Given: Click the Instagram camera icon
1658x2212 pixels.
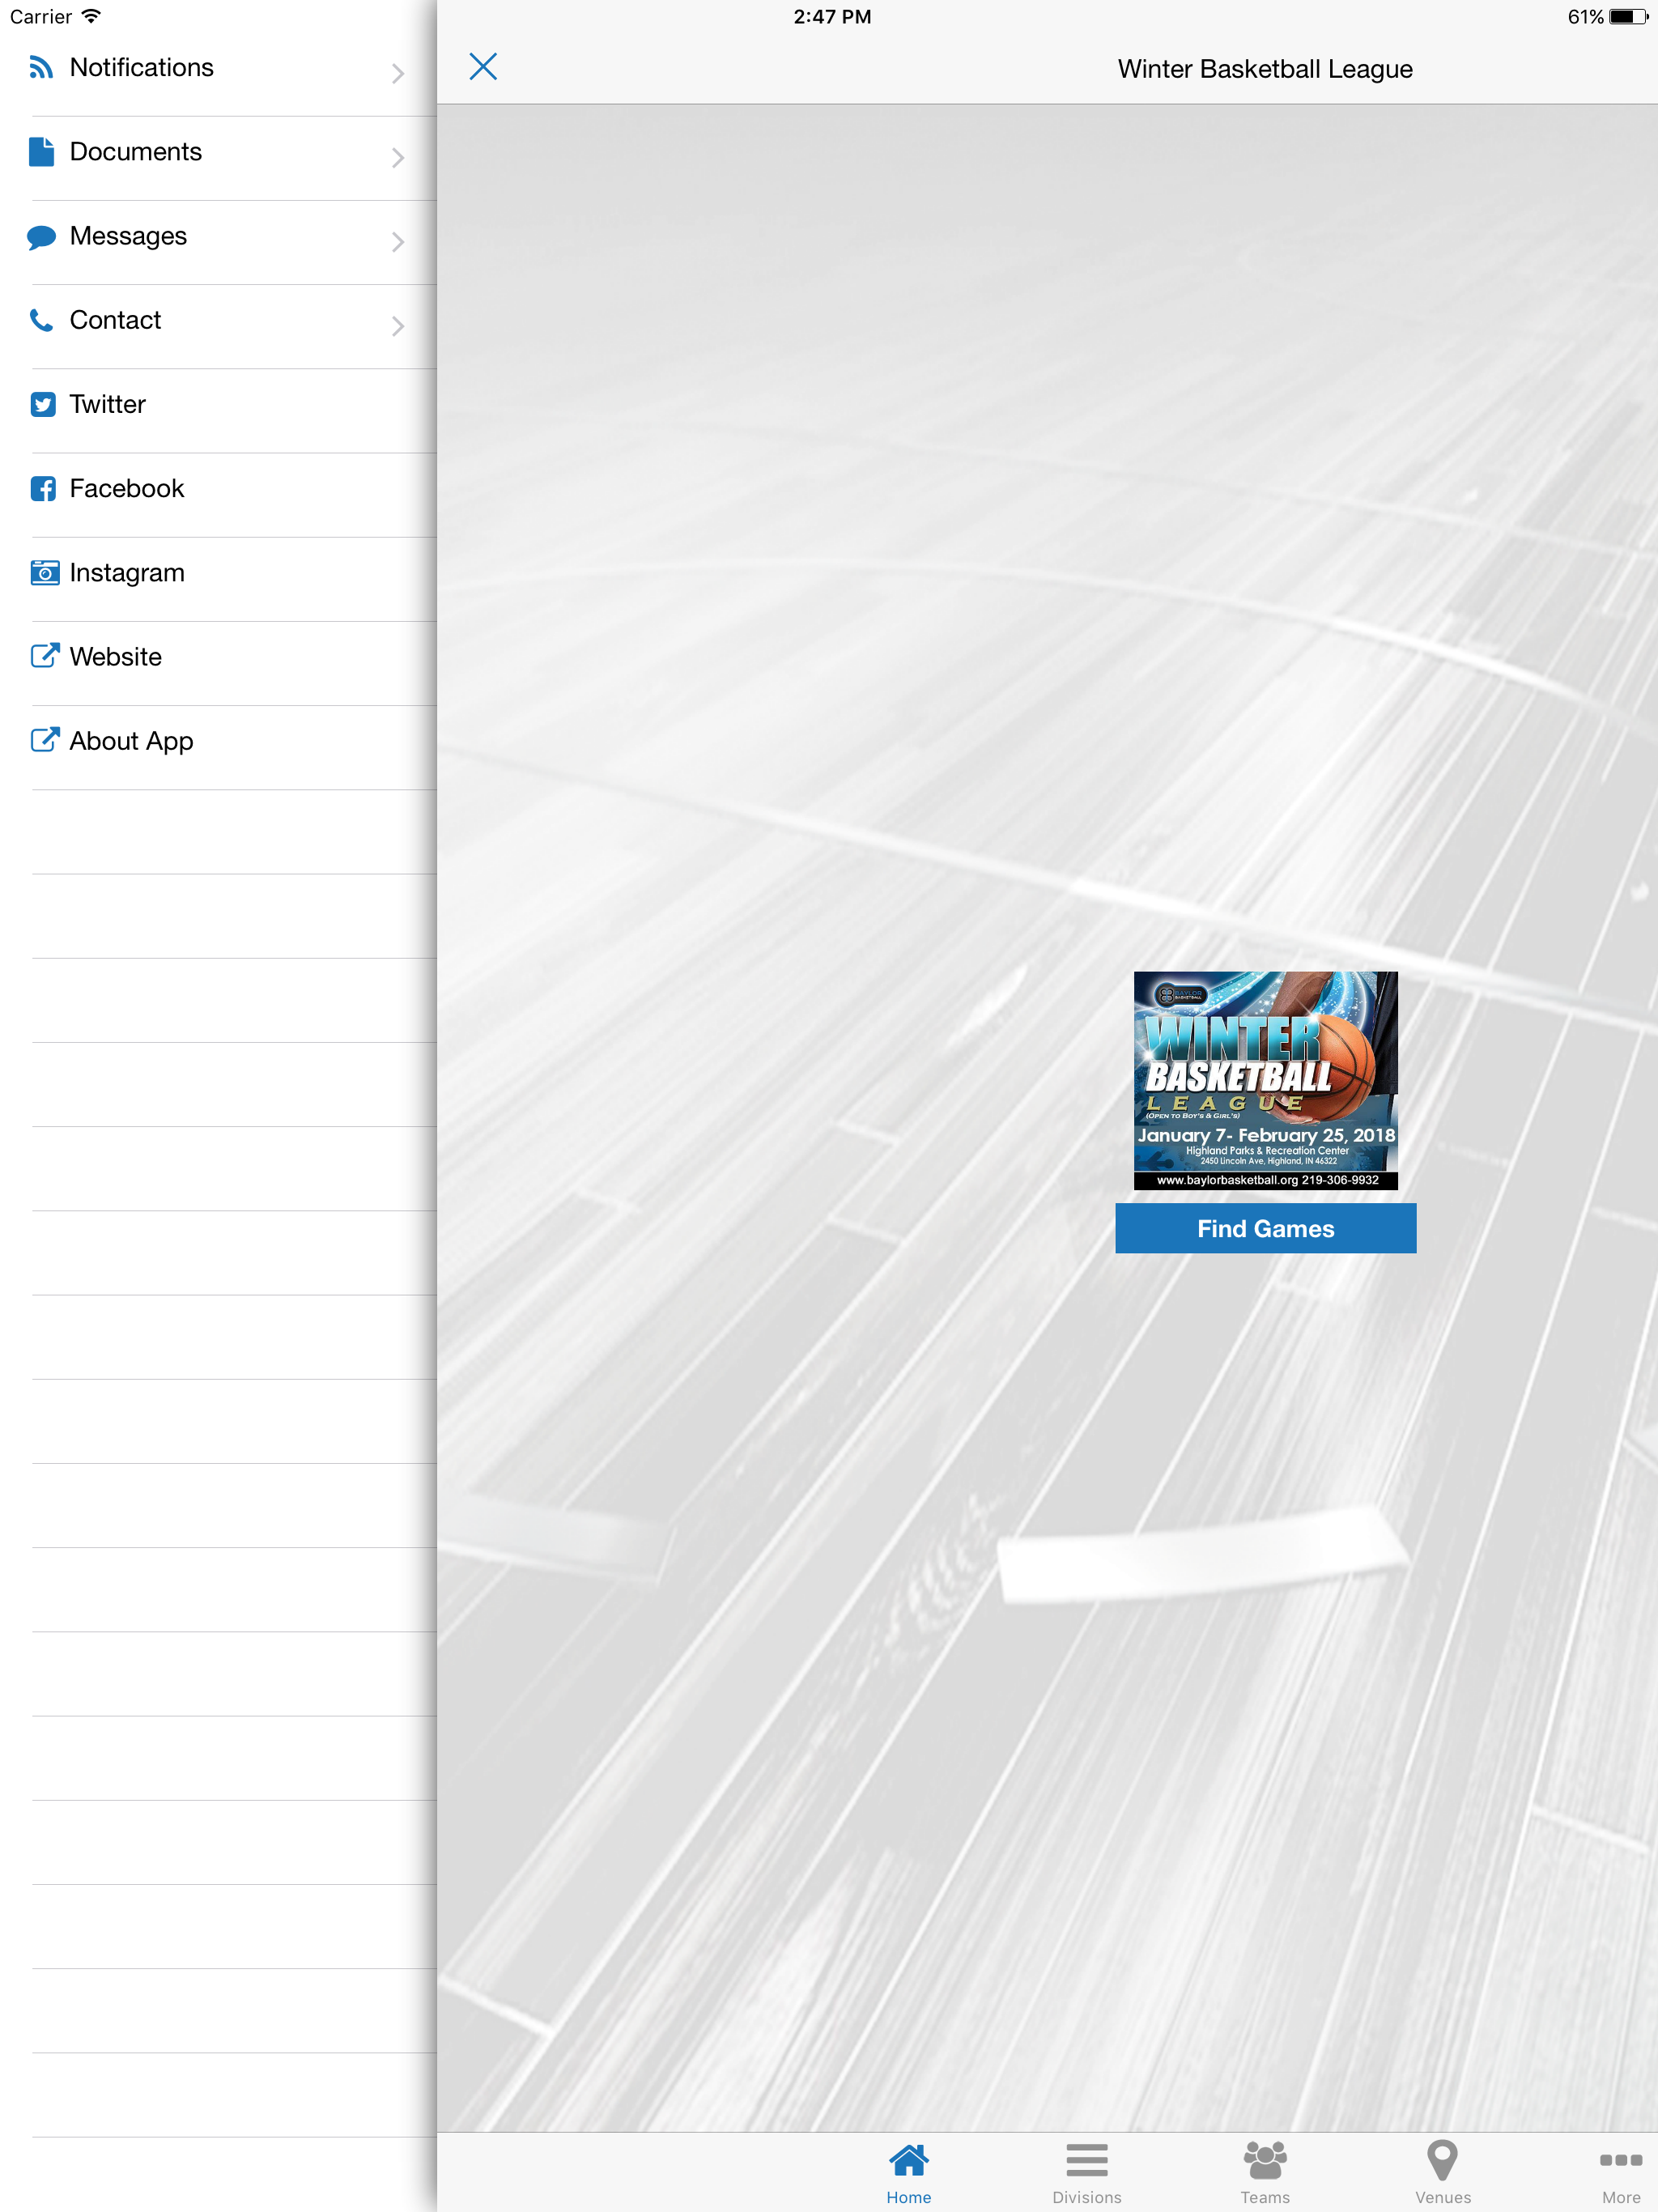Looking at the screenshot, I should click(x=45, y=572).
